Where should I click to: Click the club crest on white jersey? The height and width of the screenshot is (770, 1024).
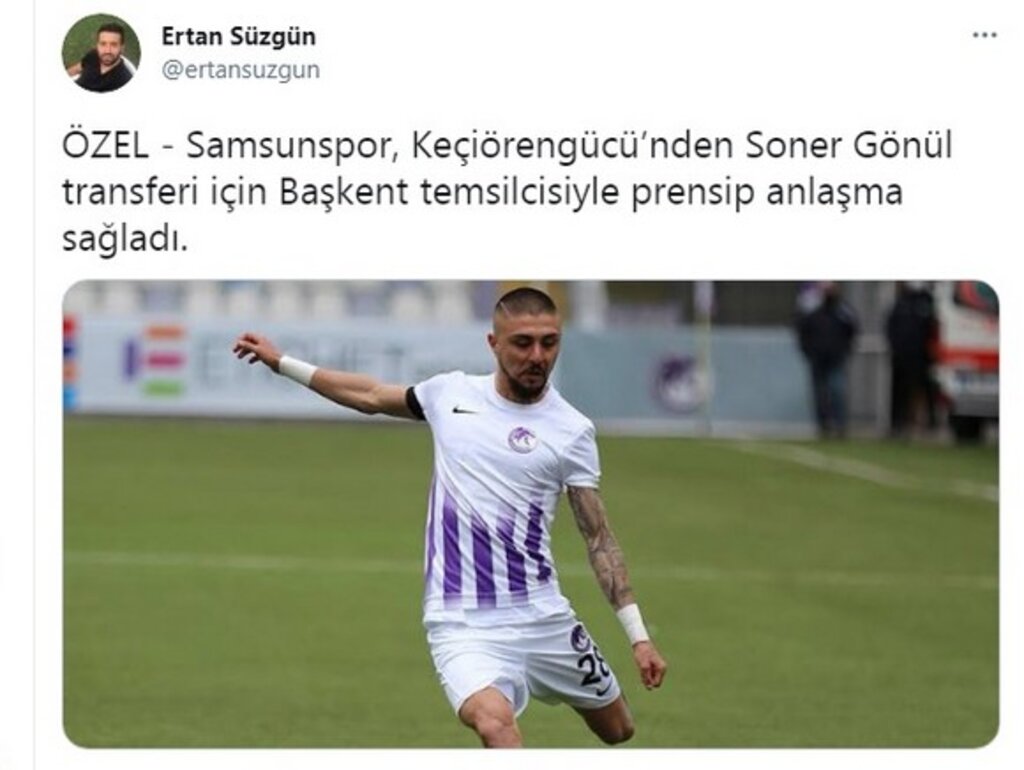point(522,440)
